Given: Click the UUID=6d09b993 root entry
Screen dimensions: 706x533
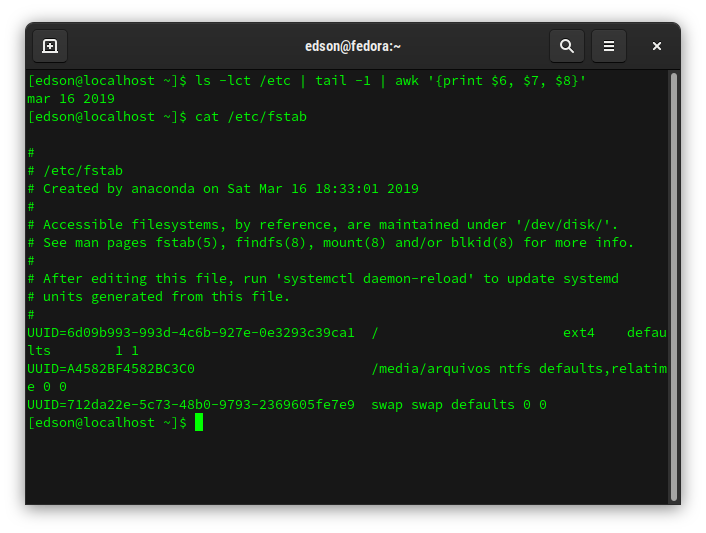Looking at the screenshot, I should 191,333.
